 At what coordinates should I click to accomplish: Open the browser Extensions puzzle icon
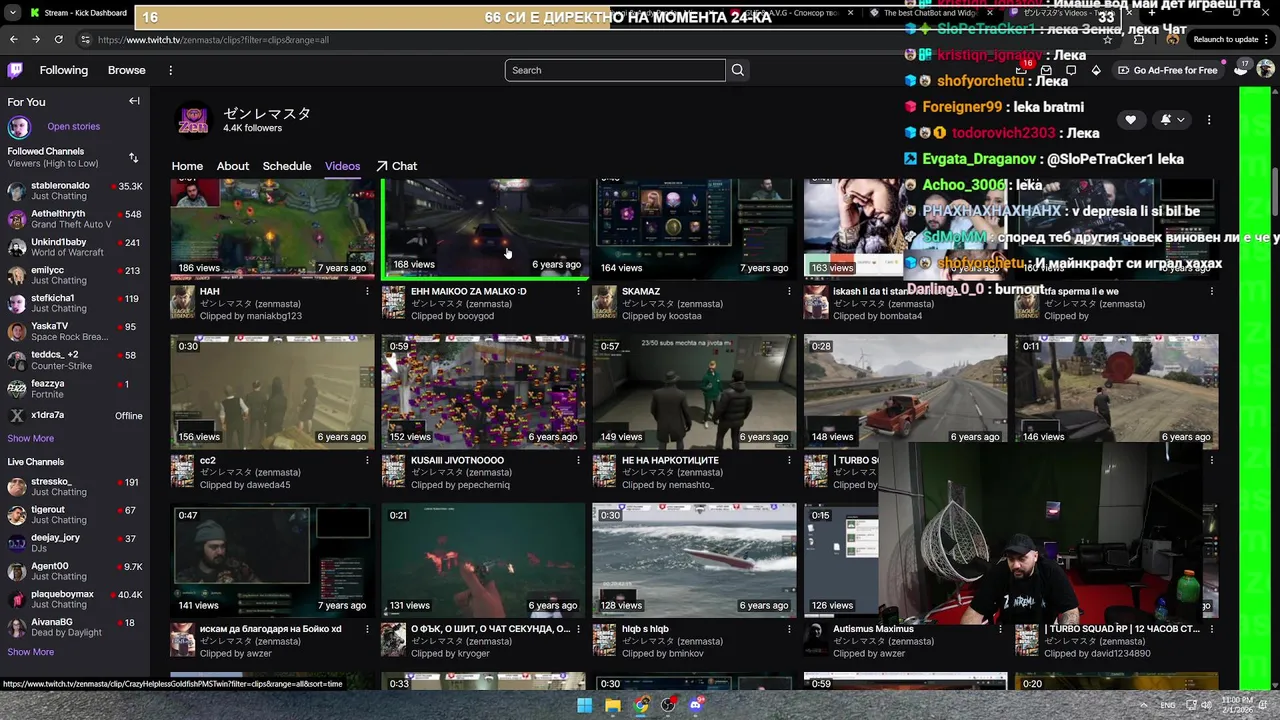tap(1139, 39)
